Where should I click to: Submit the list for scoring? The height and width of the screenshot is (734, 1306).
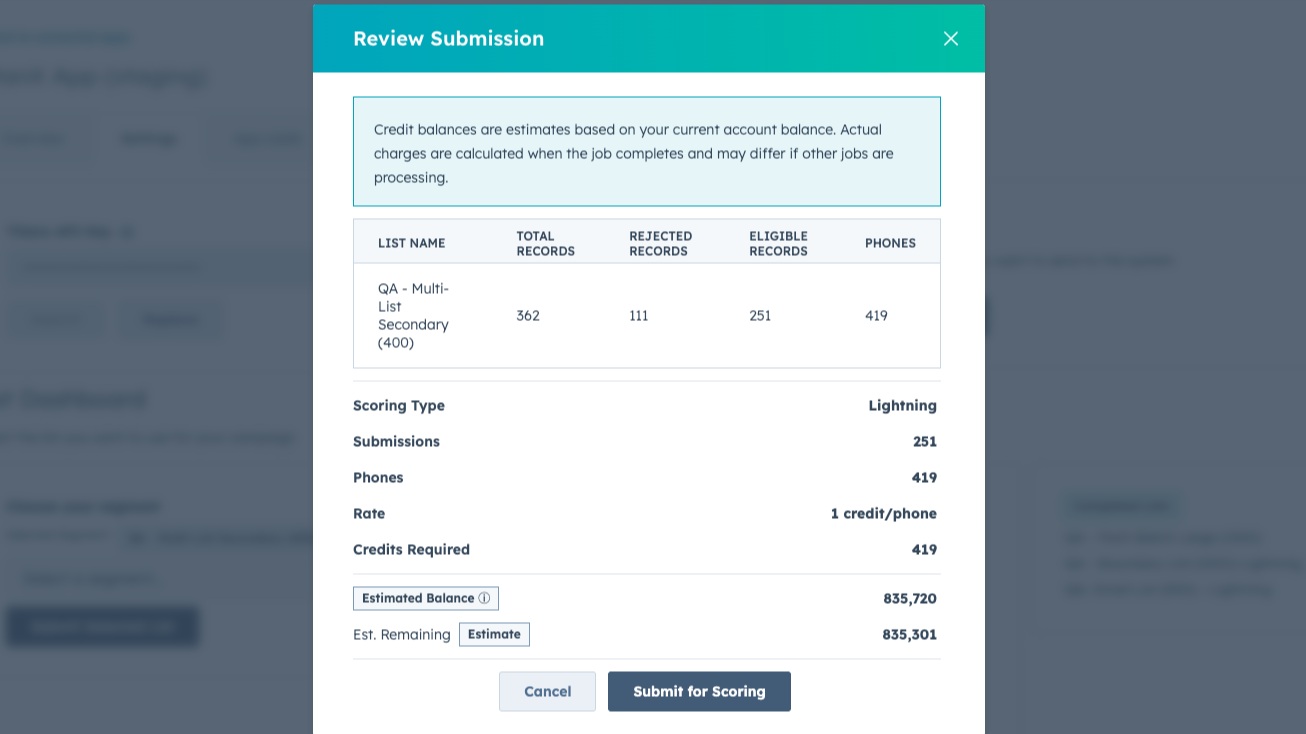pos(699,691)
